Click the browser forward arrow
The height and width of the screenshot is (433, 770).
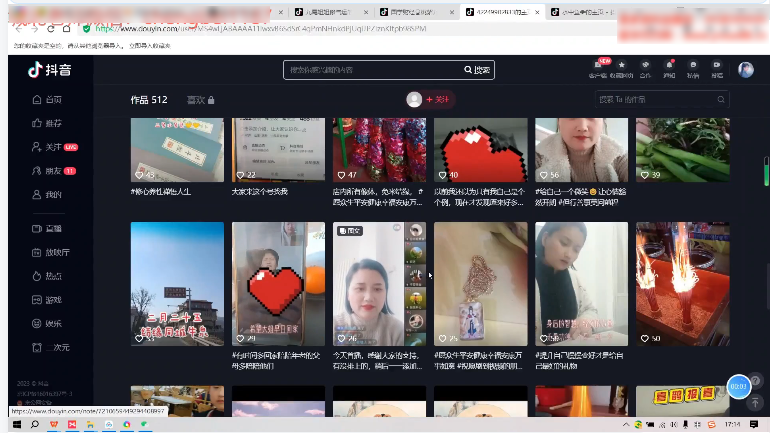(x=34, y=29)
